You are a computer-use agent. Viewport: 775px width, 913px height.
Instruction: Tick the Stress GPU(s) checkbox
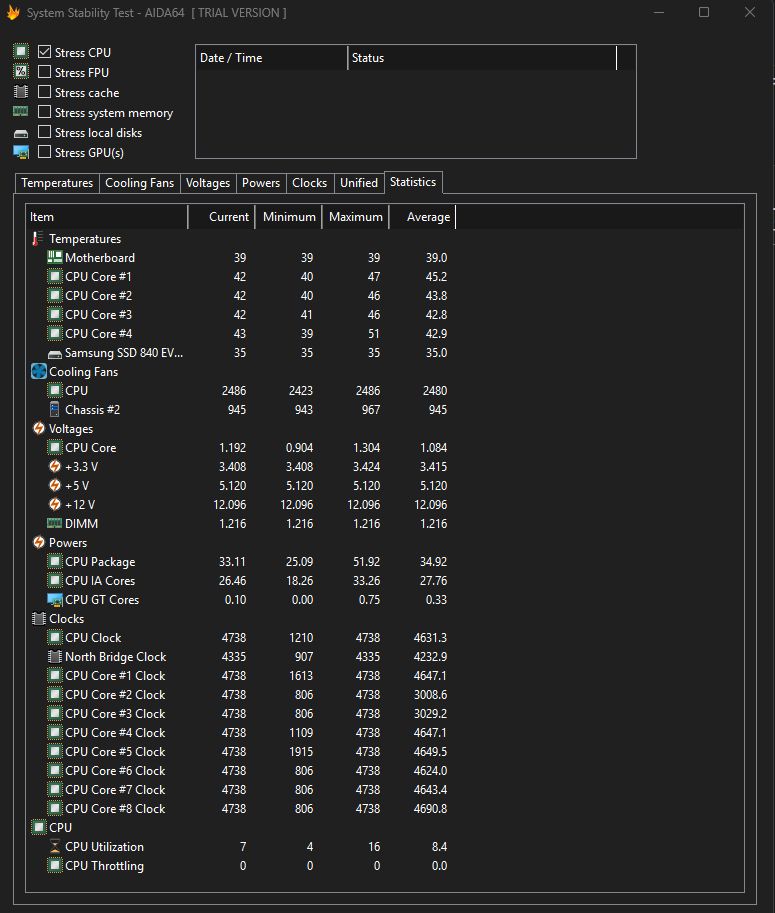45,153
